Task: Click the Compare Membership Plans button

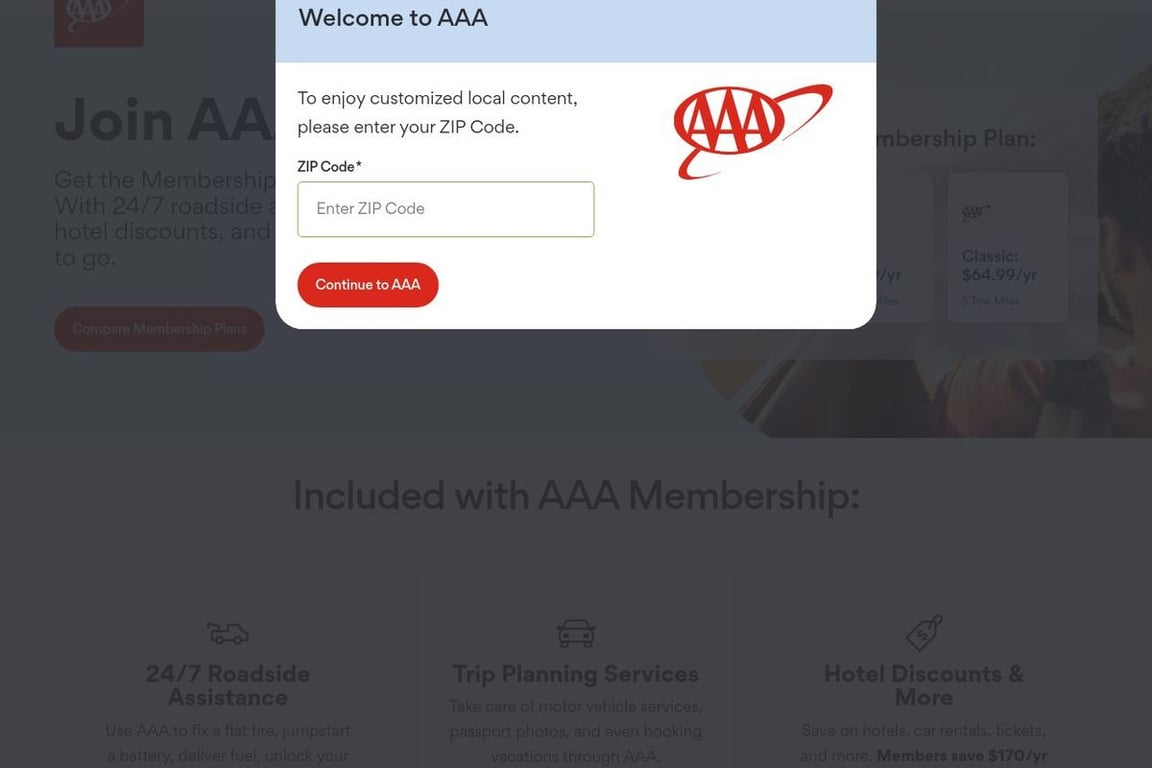Action: (x=159, y=328)
